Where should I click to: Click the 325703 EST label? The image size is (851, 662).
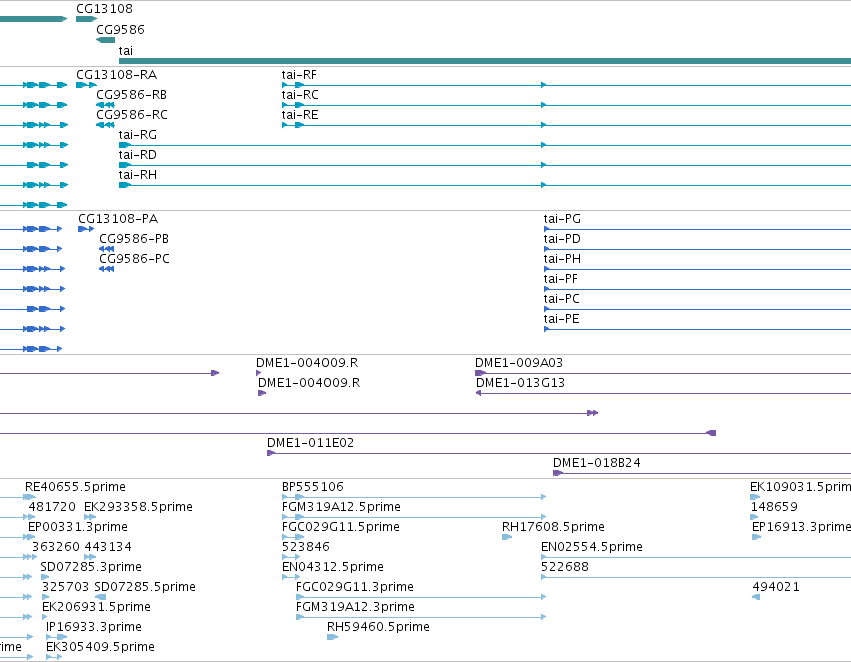click(x=66, y=588)
